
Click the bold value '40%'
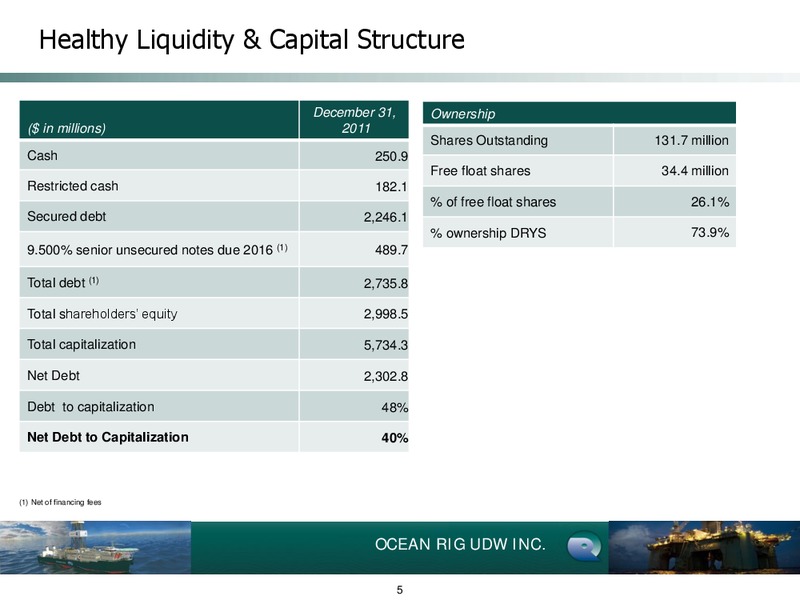pyautogui.click(x=395, y=438)
